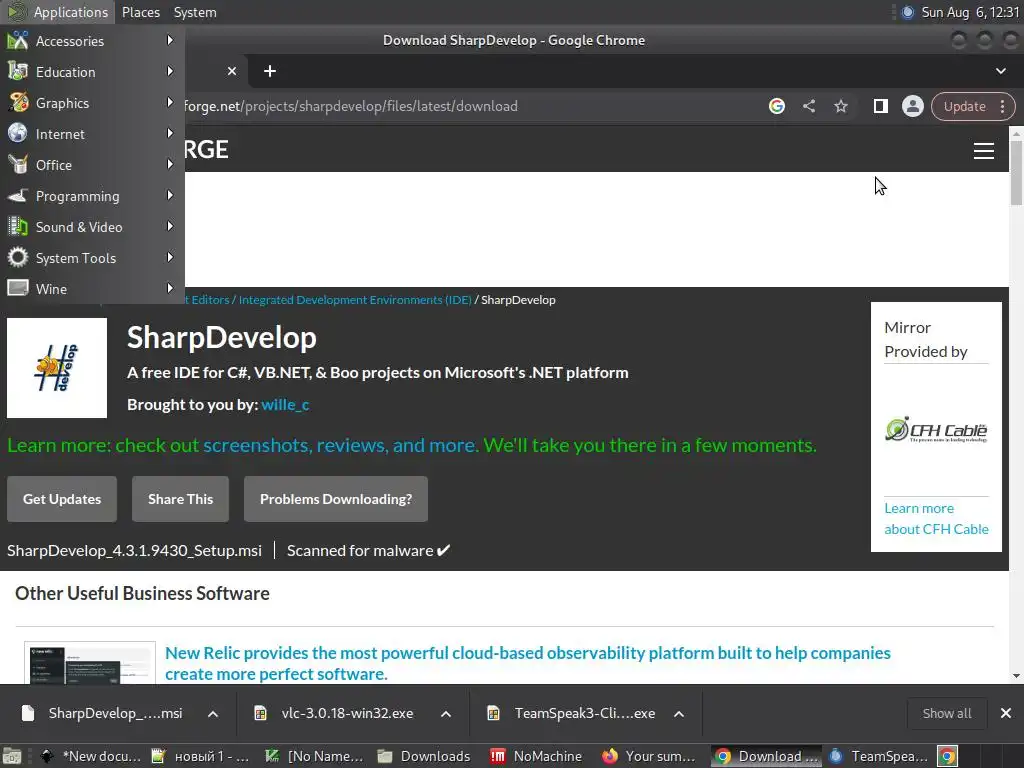Open the Graphics submenu
This screenshot has height=768, width=1024.
pyautogui.click(x=92, y=103)
